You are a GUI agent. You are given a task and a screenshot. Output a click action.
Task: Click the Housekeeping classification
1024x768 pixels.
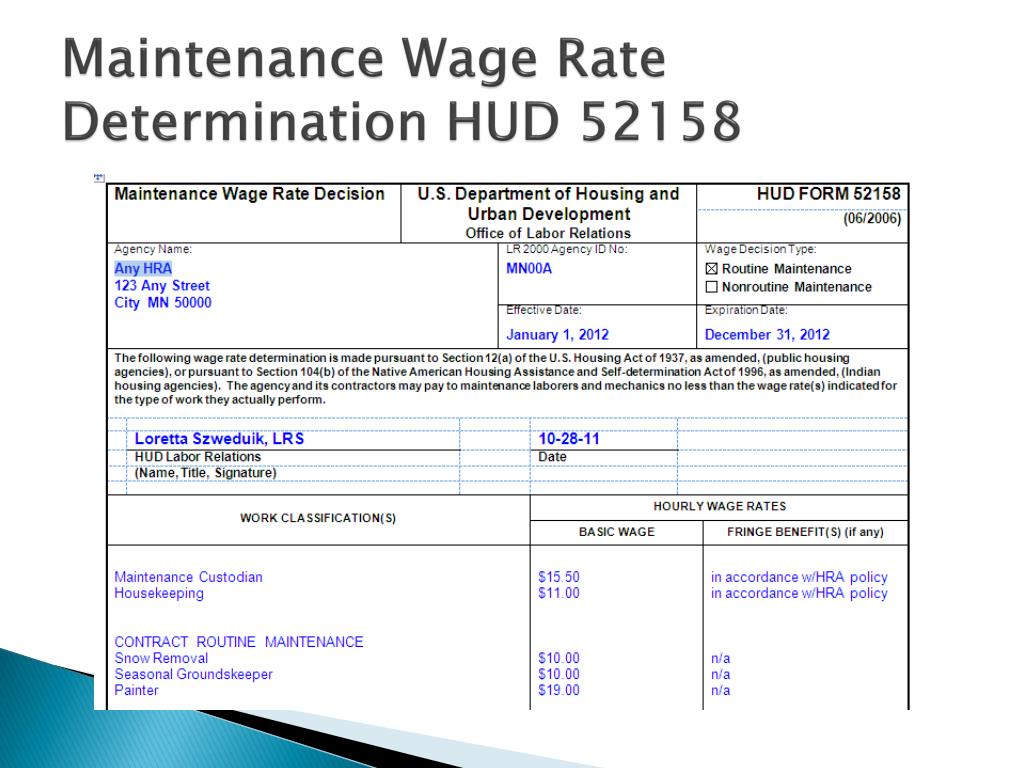tap(159, 593)
